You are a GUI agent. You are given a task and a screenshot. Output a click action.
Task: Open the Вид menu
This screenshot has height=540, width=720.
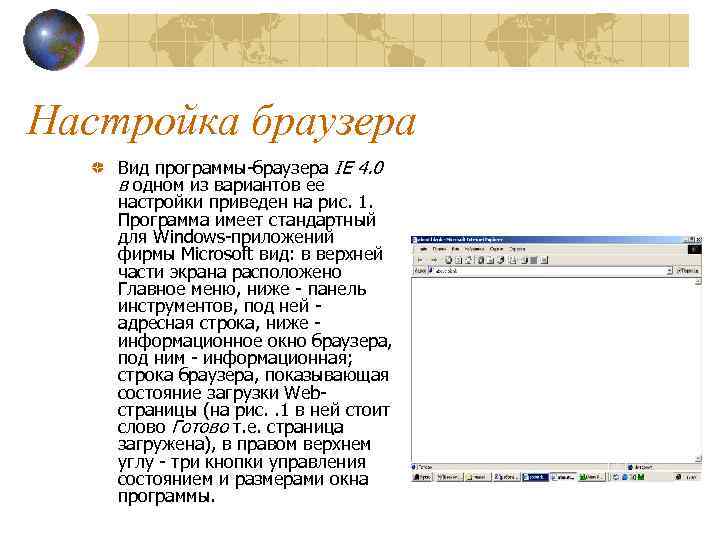click(455, 249)
